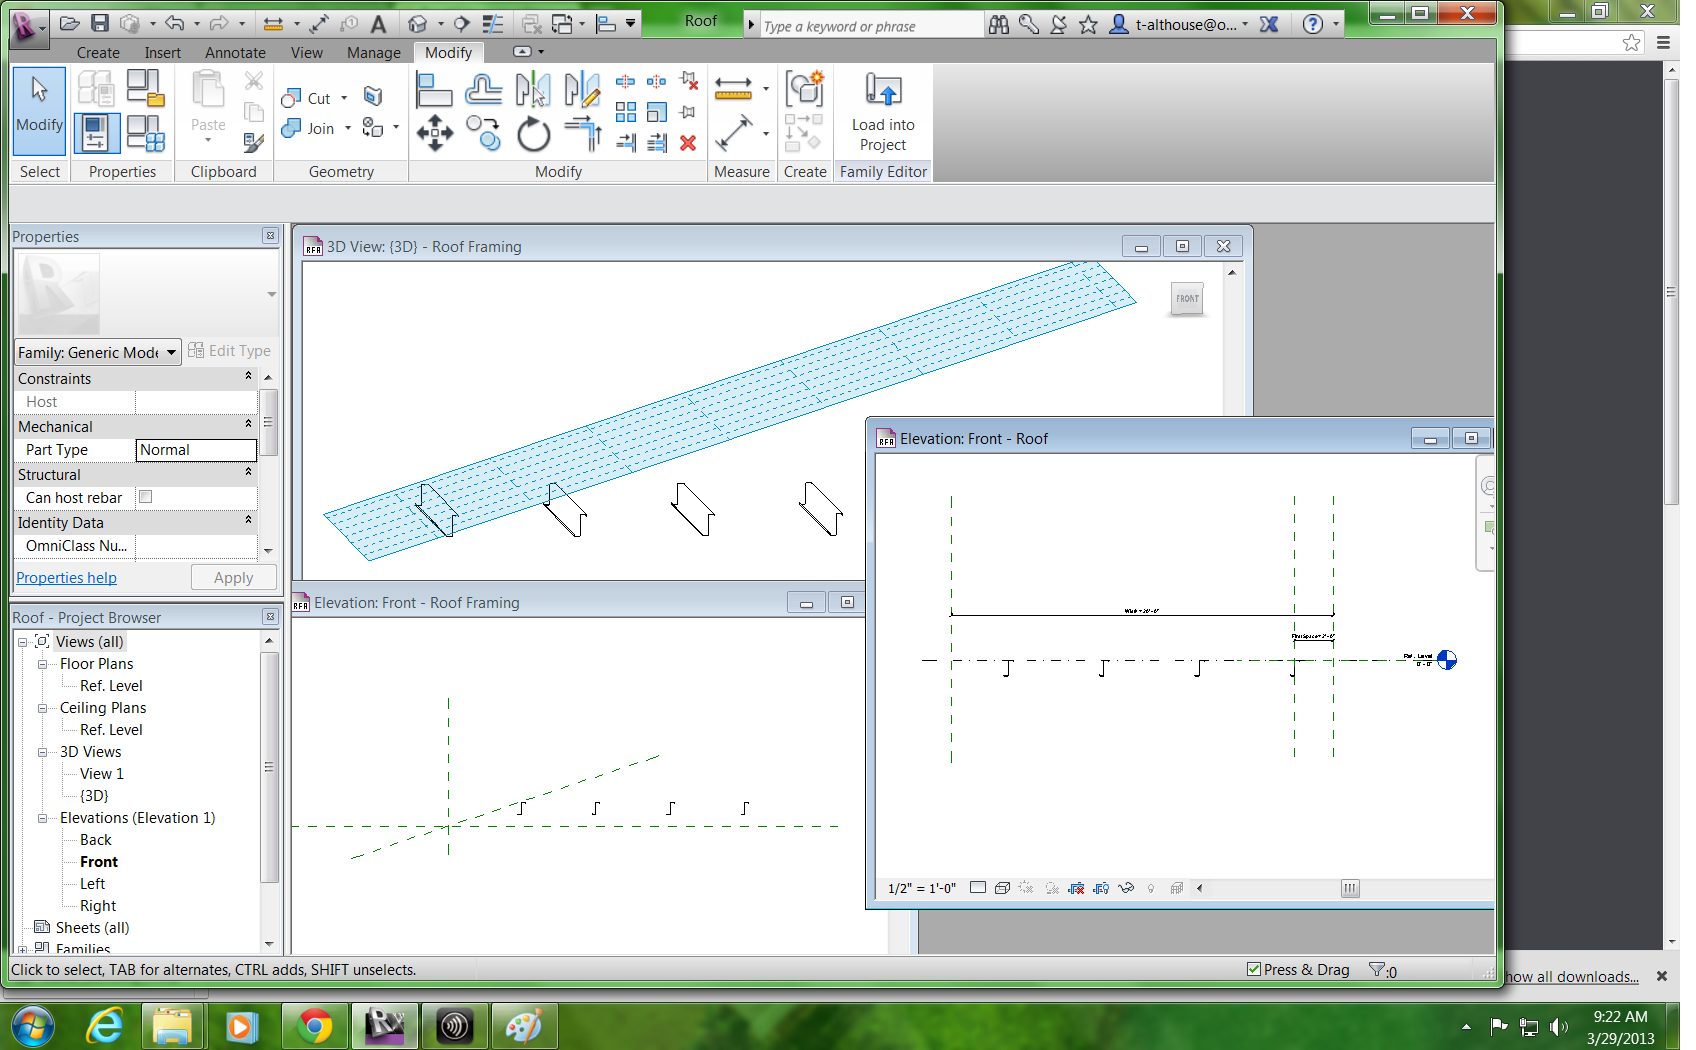
Task: Select the Move tool in Modify panel
Action: (434, 132)
